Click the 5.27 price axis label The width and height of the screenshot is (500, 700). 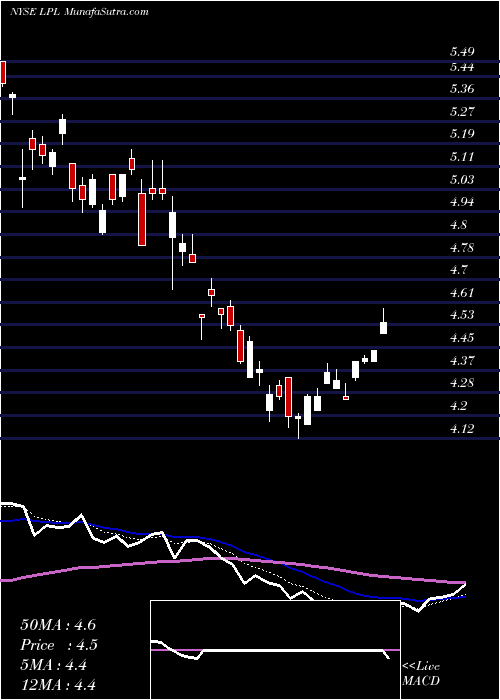462,112
